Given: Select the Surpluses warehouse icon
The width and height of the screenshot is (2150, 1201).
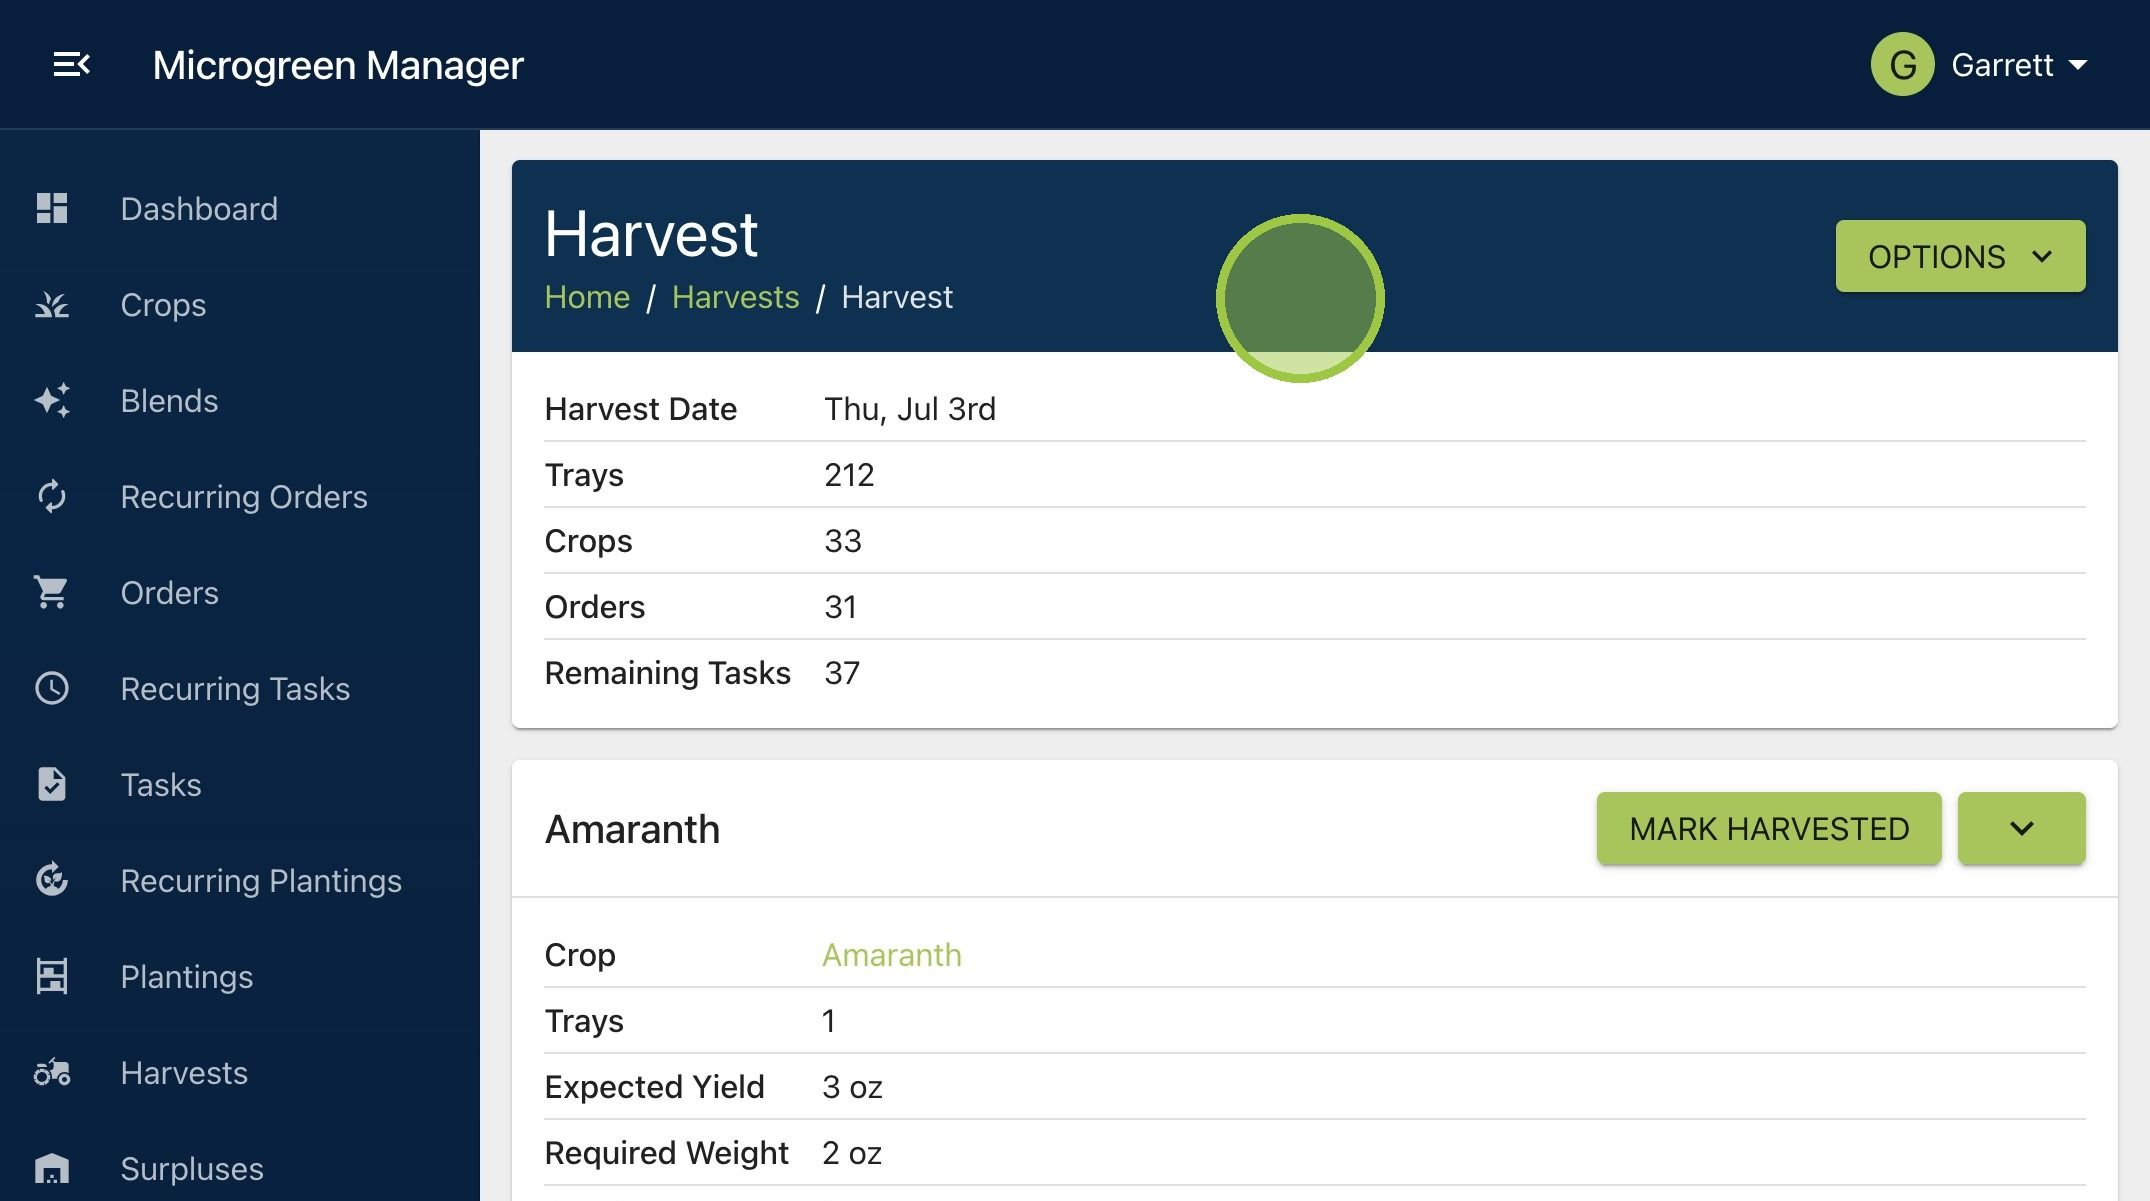Looking at the screenshot, I should coord(52,1168).
